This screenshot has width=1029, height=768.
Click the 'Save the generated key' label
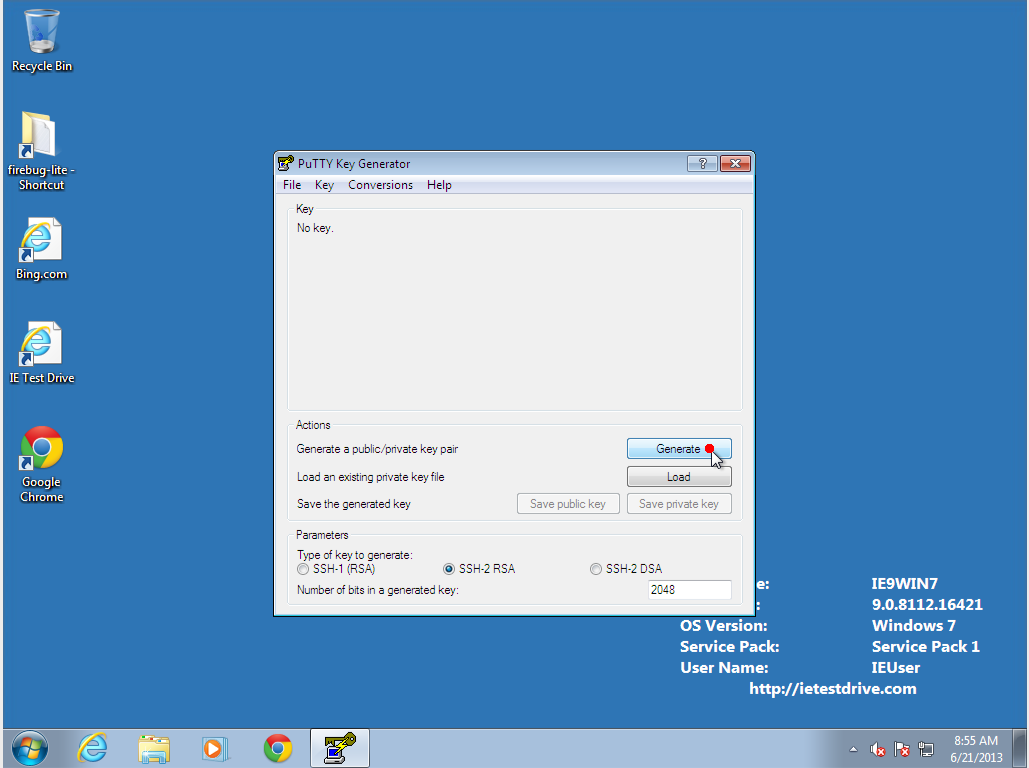[x=354, y=504]
